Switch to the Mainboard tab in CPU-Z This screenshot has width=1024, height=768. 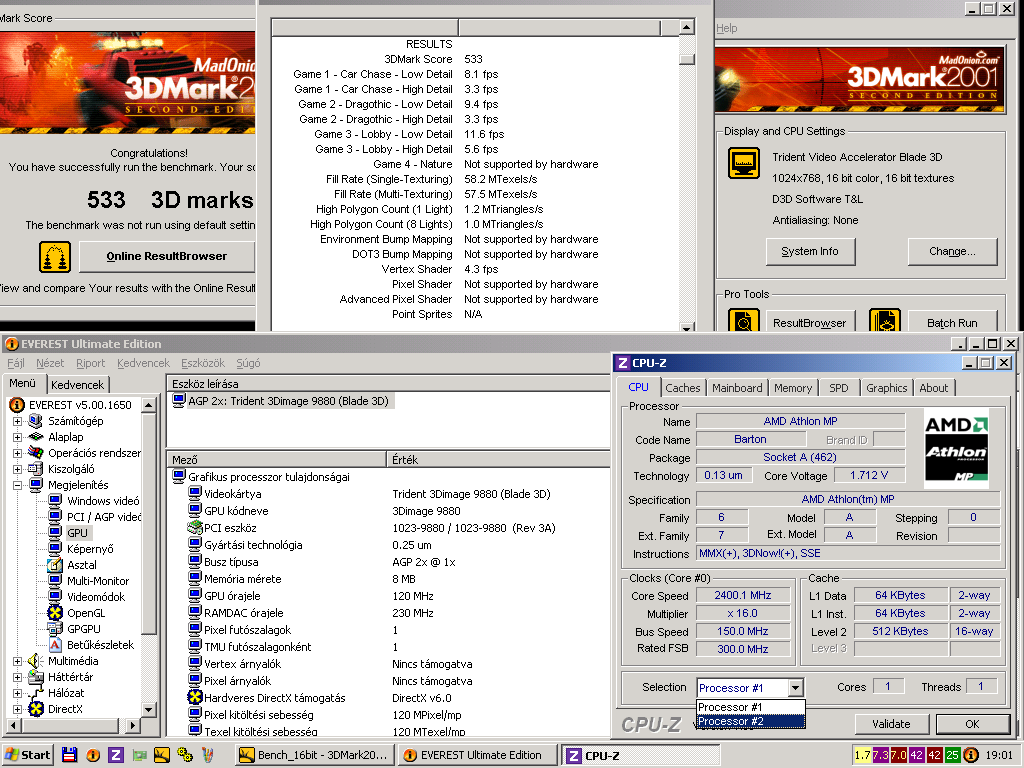click(x=737, y=388)
